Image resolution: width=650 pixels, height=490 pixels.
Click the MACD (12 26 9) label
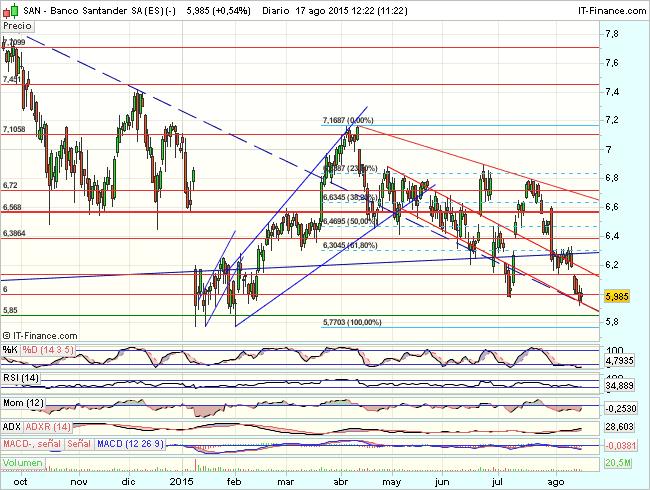[x=130, y=444]
